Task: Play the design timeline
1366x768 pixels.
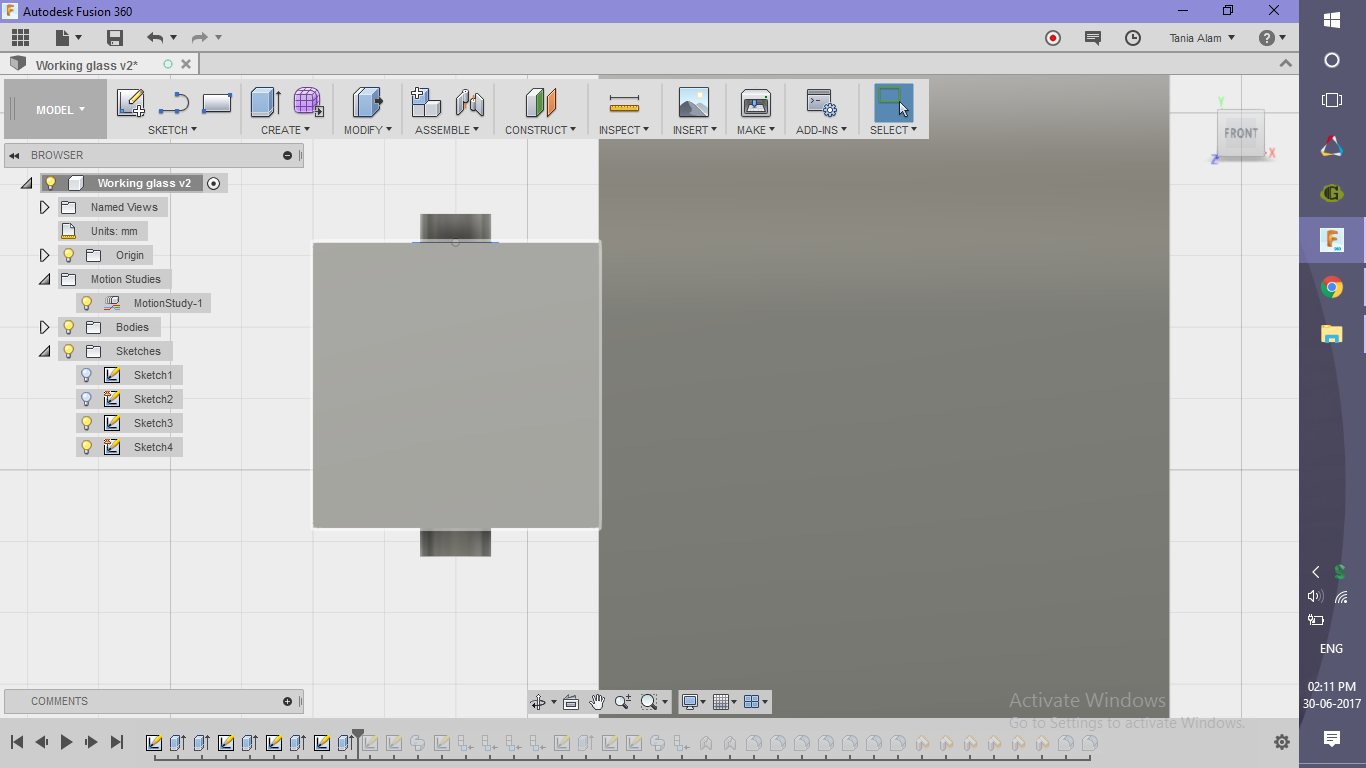Action: [66, 742]
